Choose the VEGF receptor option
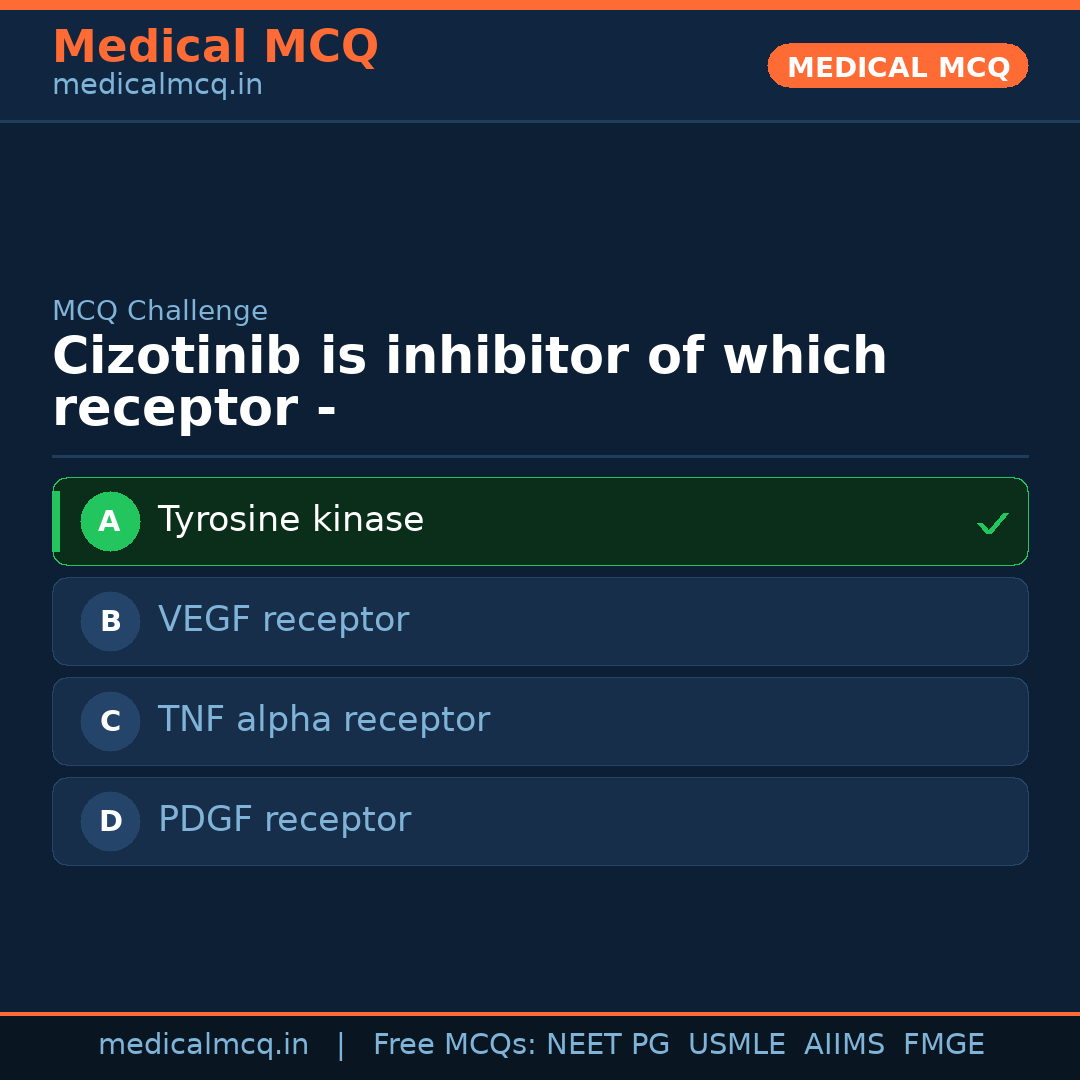The height and width of the screenshot is (1080, 1080). (283, 620)
